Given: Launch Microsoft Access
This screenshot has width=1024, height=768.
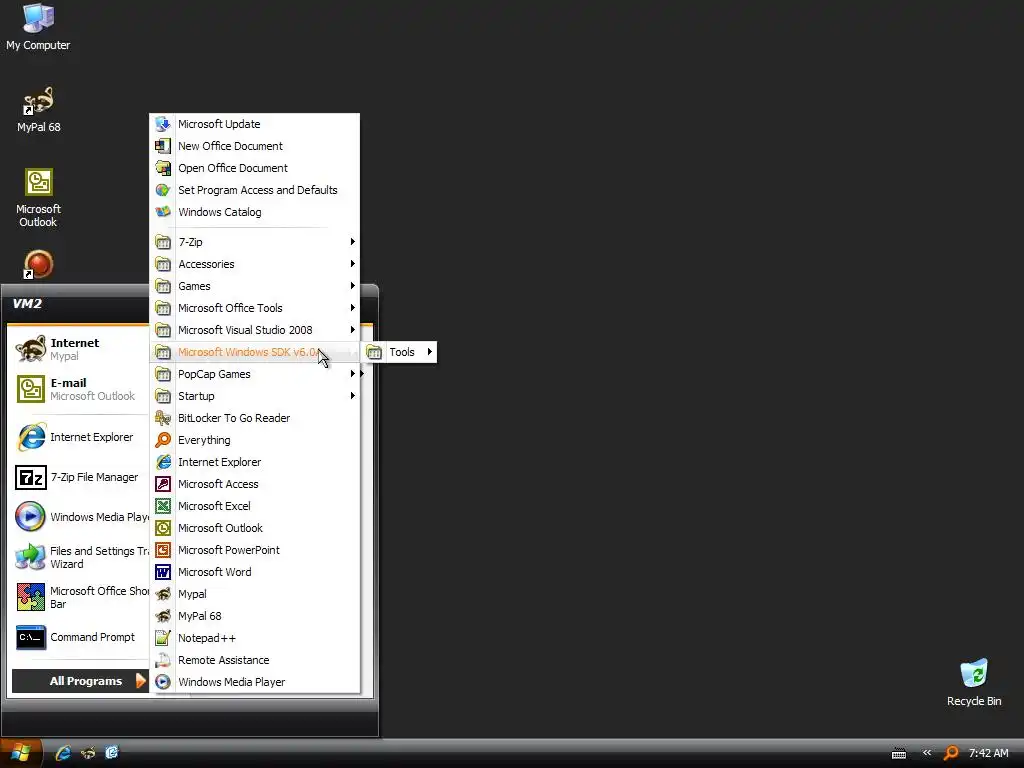Looking at the screenshot, I should pyautogui.click(x=255, y=484).
